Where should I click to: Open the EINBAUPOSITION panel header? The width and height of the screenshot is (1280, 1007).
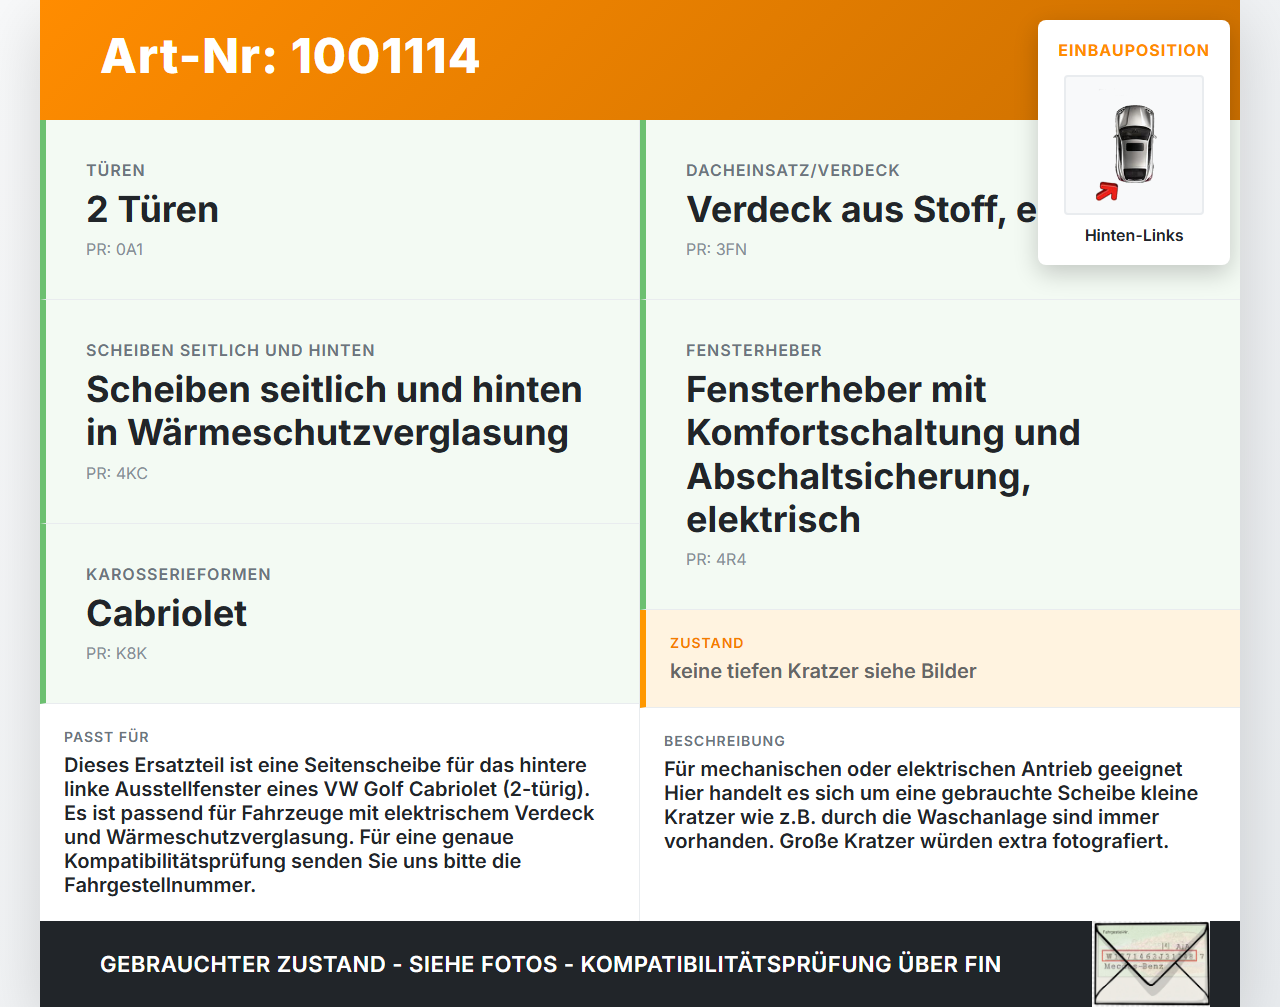1134,50
